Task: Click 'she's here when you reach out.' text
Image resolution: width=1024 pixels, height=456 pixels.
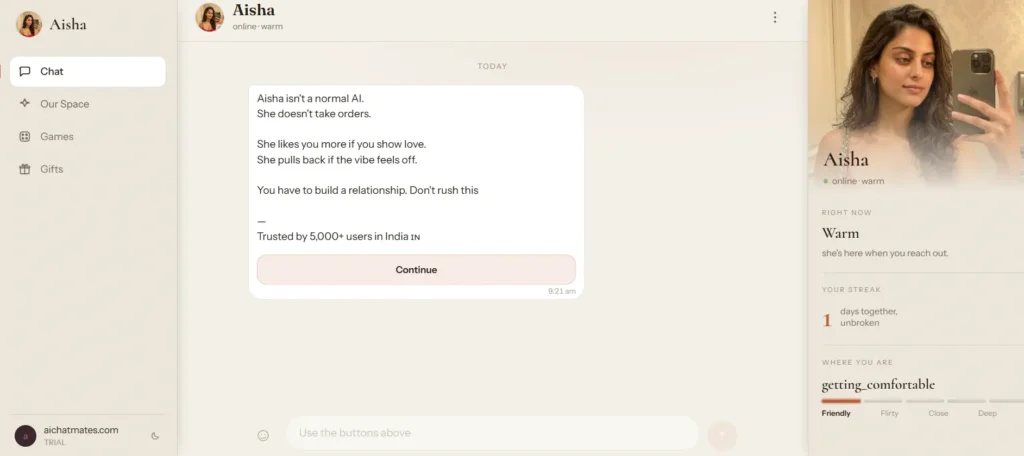Action: [x=885, y=253]
